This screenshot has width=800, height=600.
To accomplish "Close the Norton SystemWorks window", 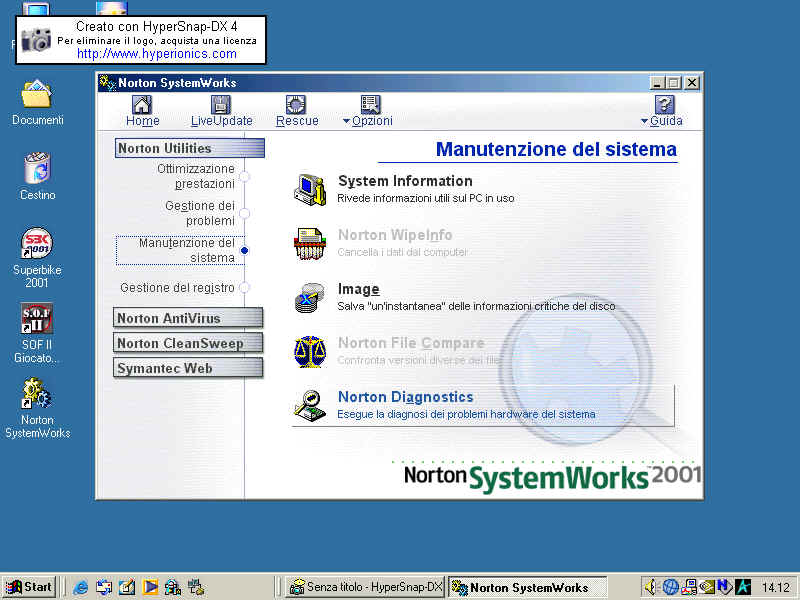I will pyautogui.click(x=691, y=83).
